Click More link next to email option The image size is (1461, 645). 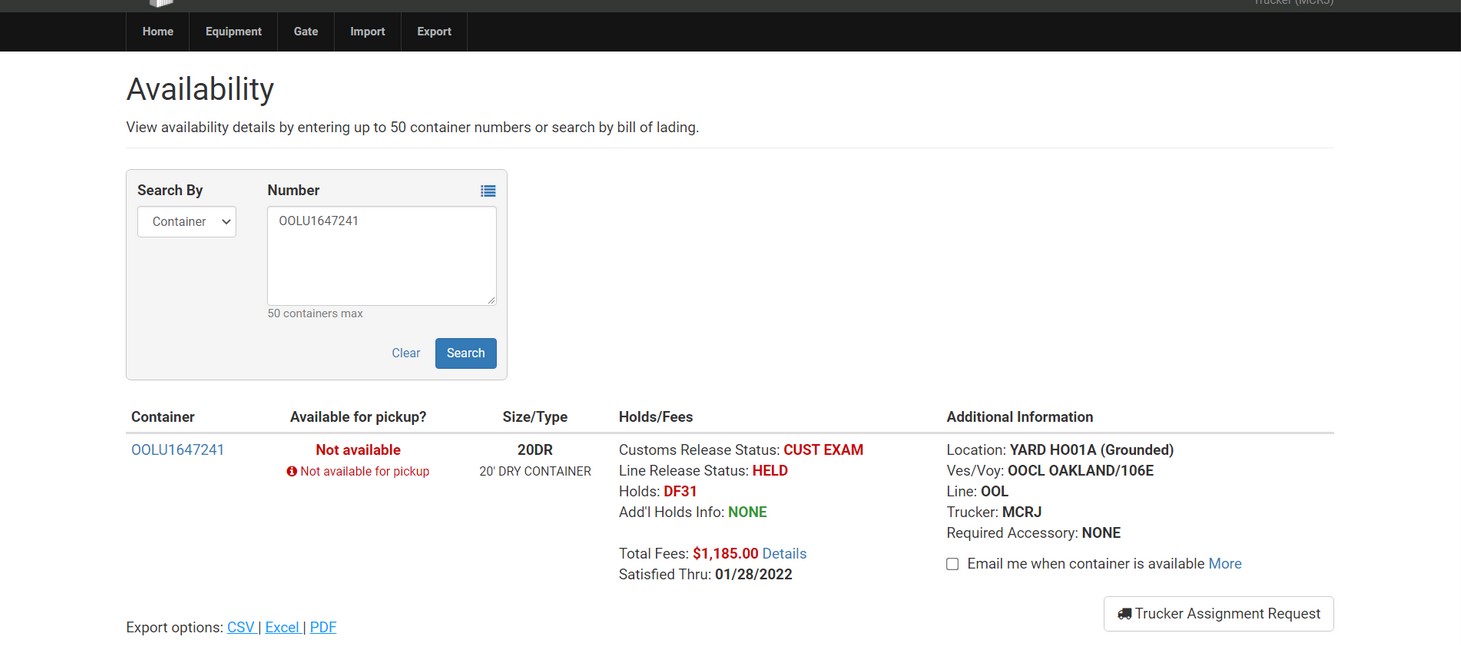[1225, 564]
